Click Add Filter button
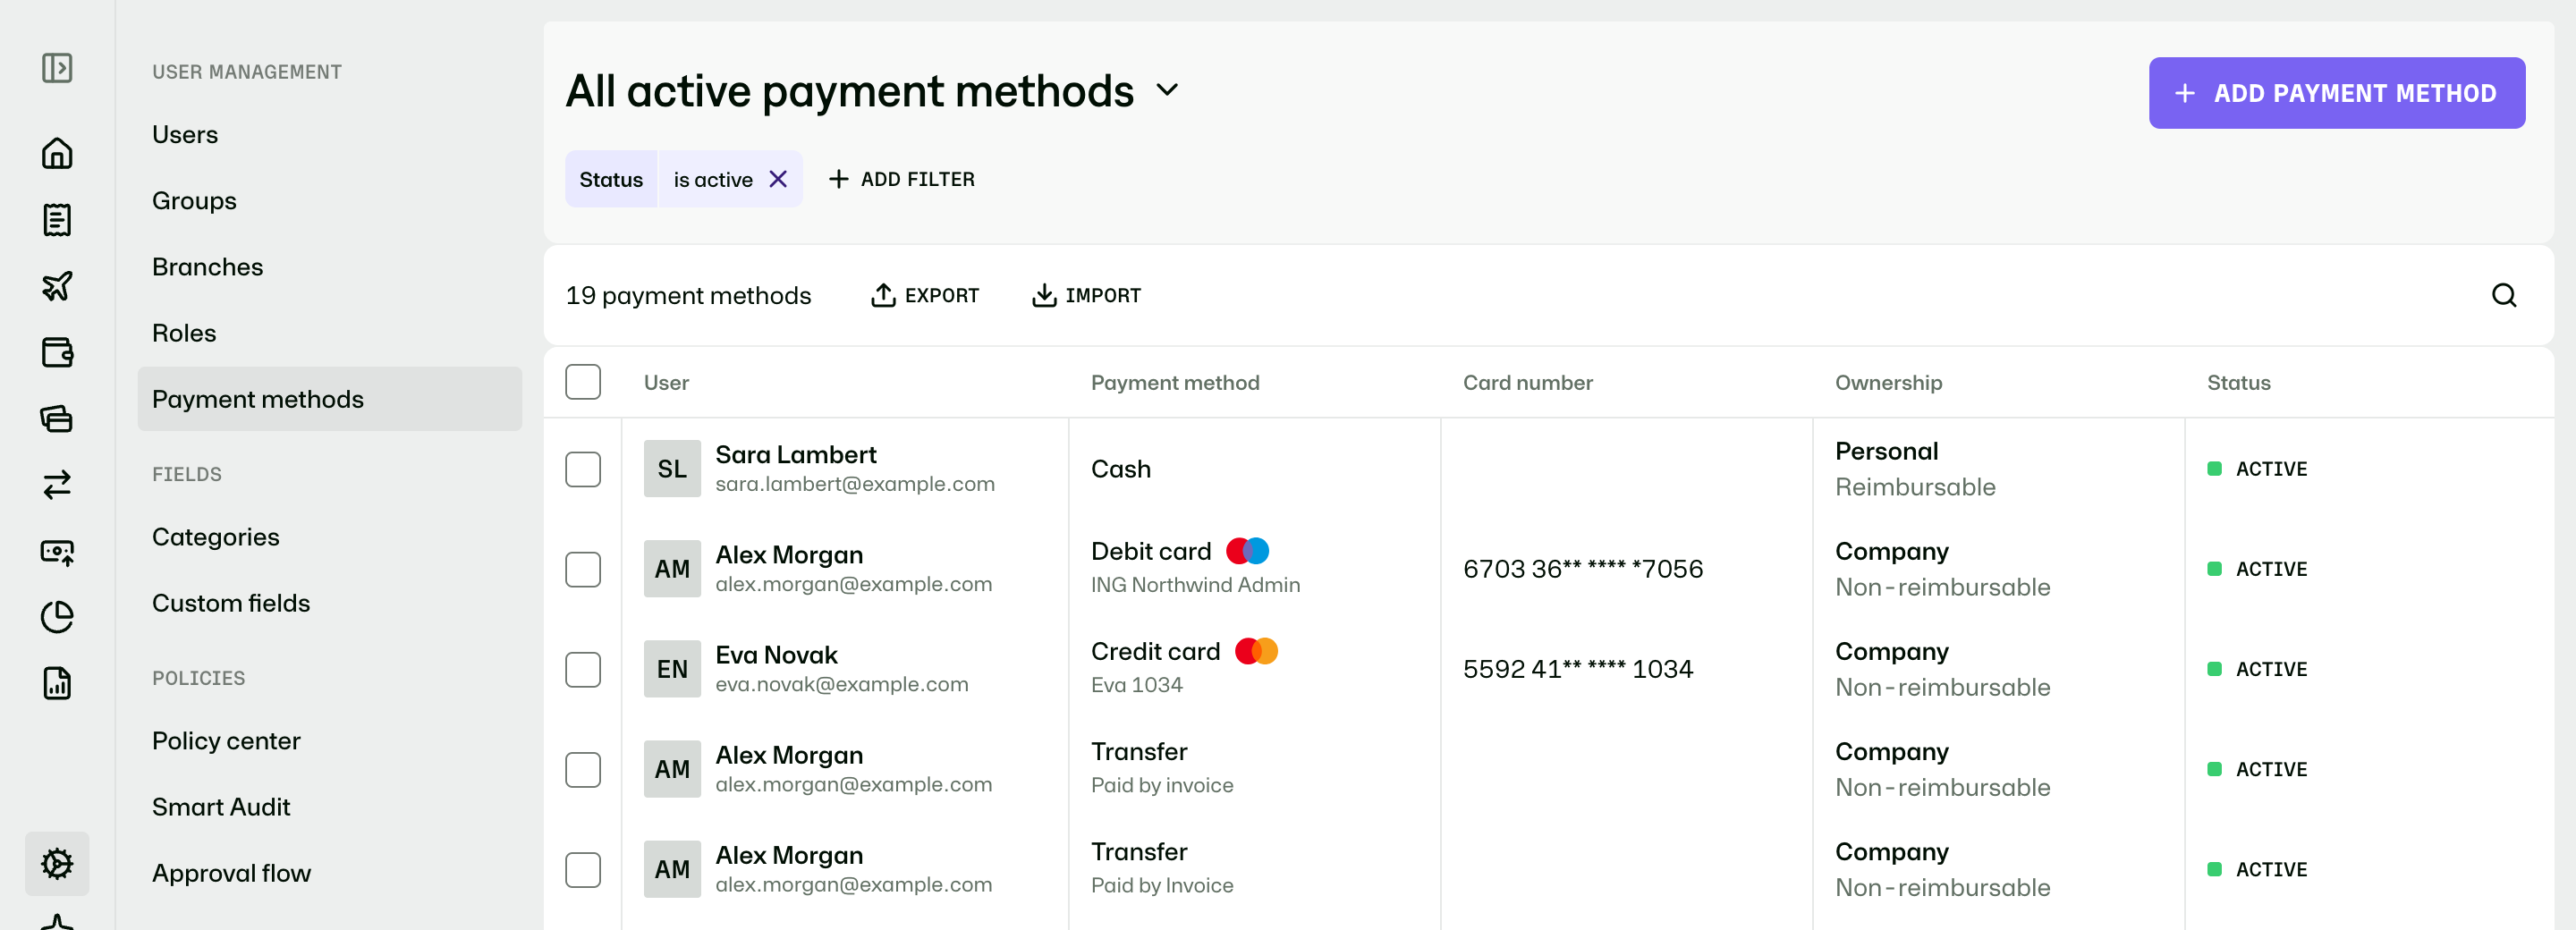The height and width of the screenshot is (930, 2576). coord(902,179)
